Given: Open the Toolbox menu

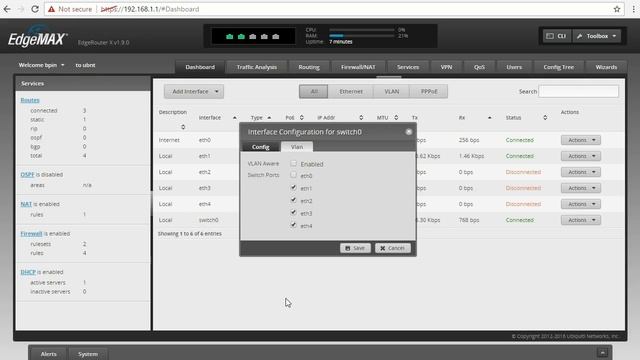Looking at the screenshot, I should pos(596,36).
